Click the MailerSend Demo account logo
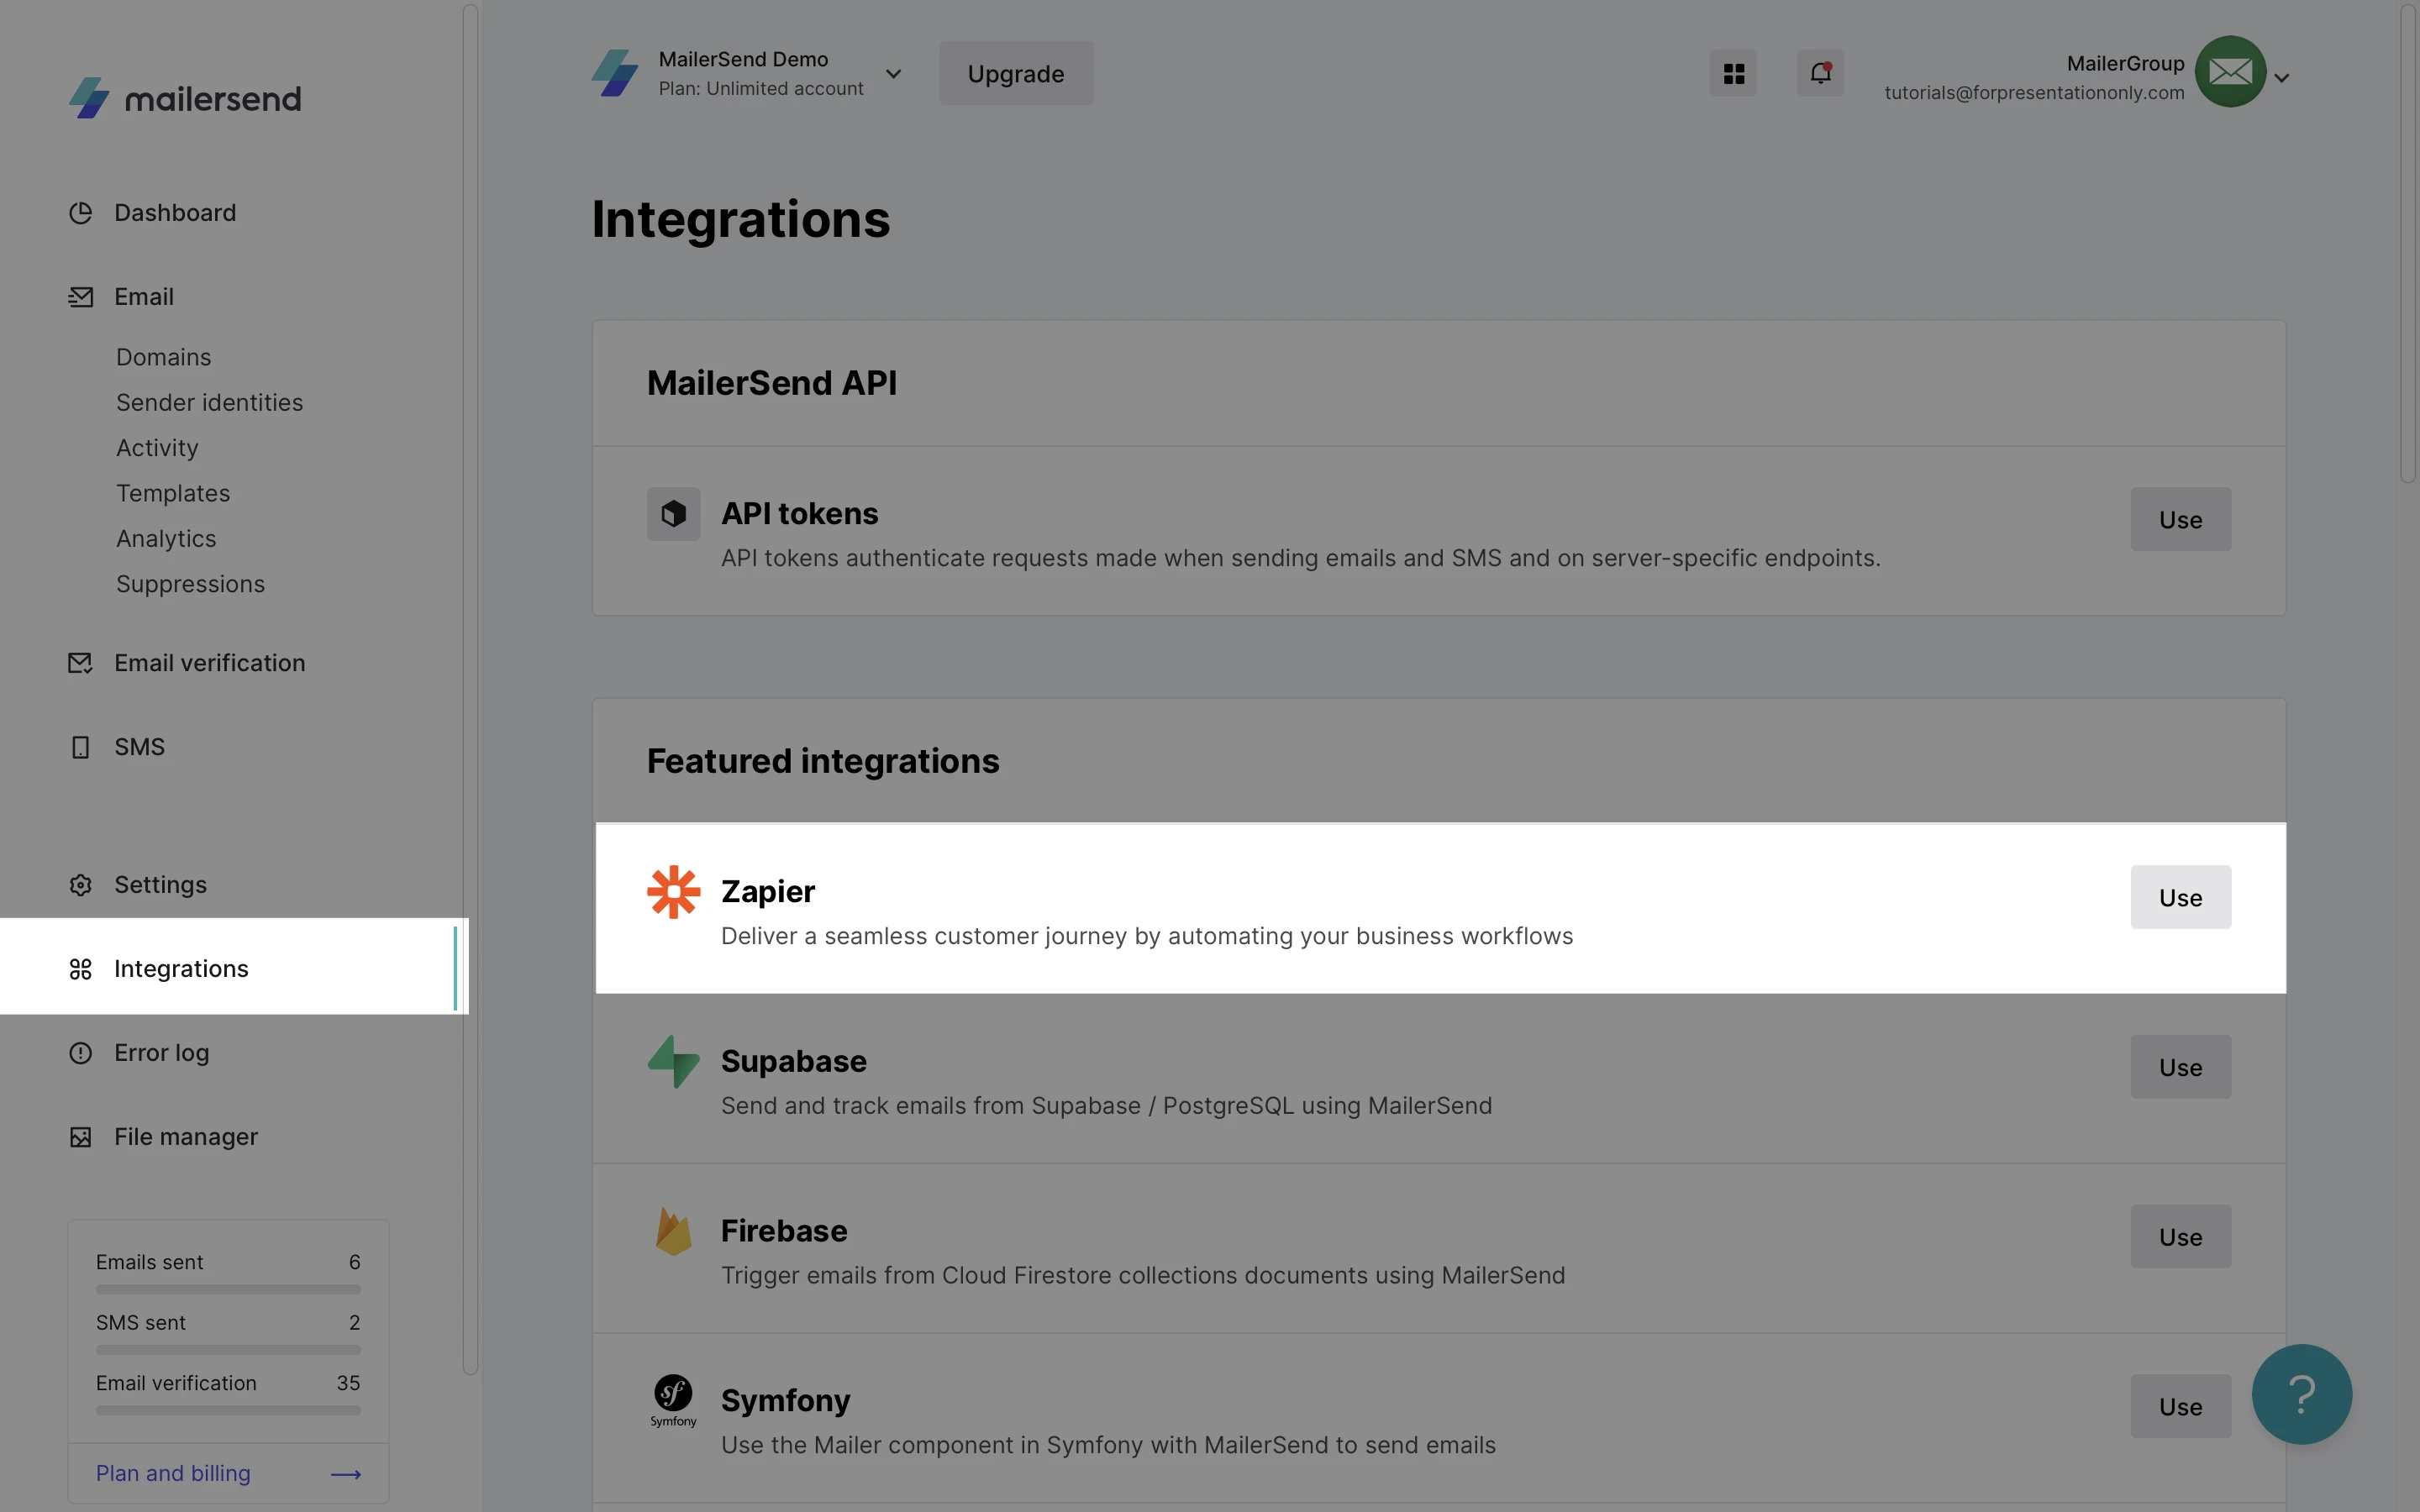2420x1512 pixels. click(x=615, y=73)
